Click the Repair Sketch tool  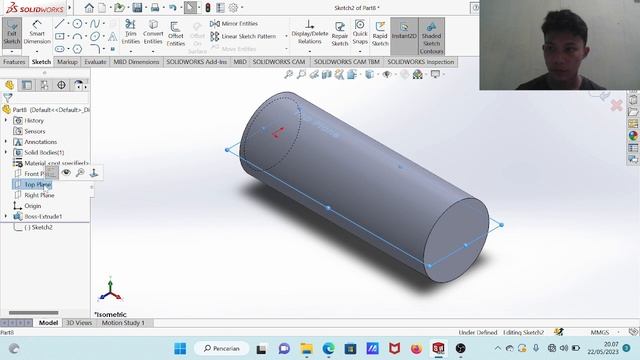pyautogui.click(x=340, y=33)
